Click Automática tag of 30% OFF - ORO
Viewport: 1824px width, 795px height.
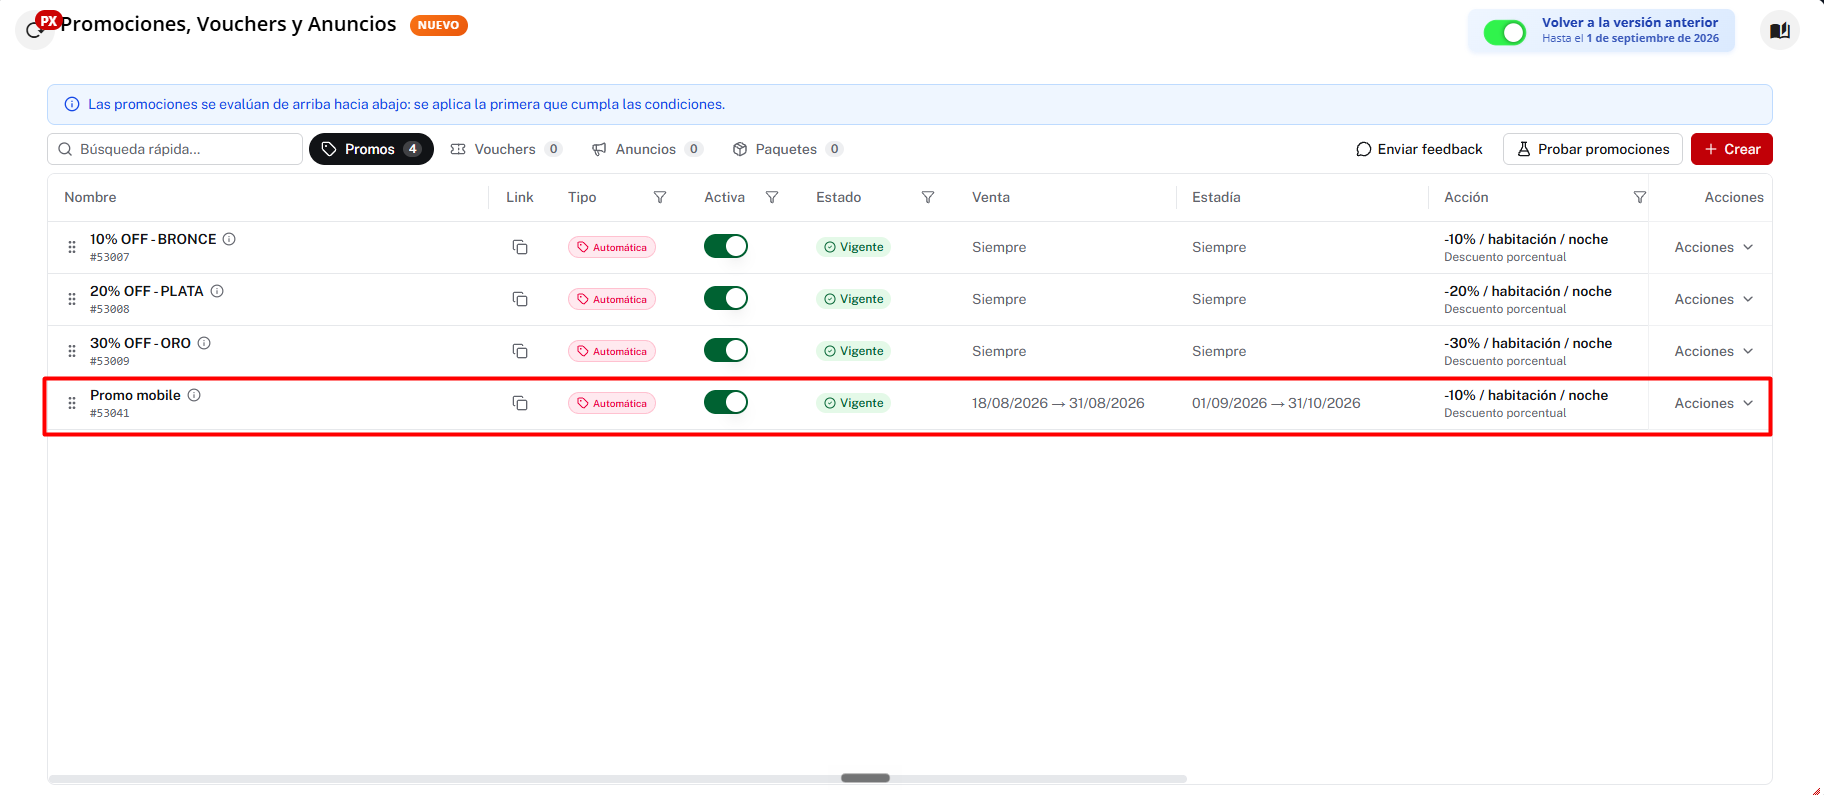coord(612,351)
